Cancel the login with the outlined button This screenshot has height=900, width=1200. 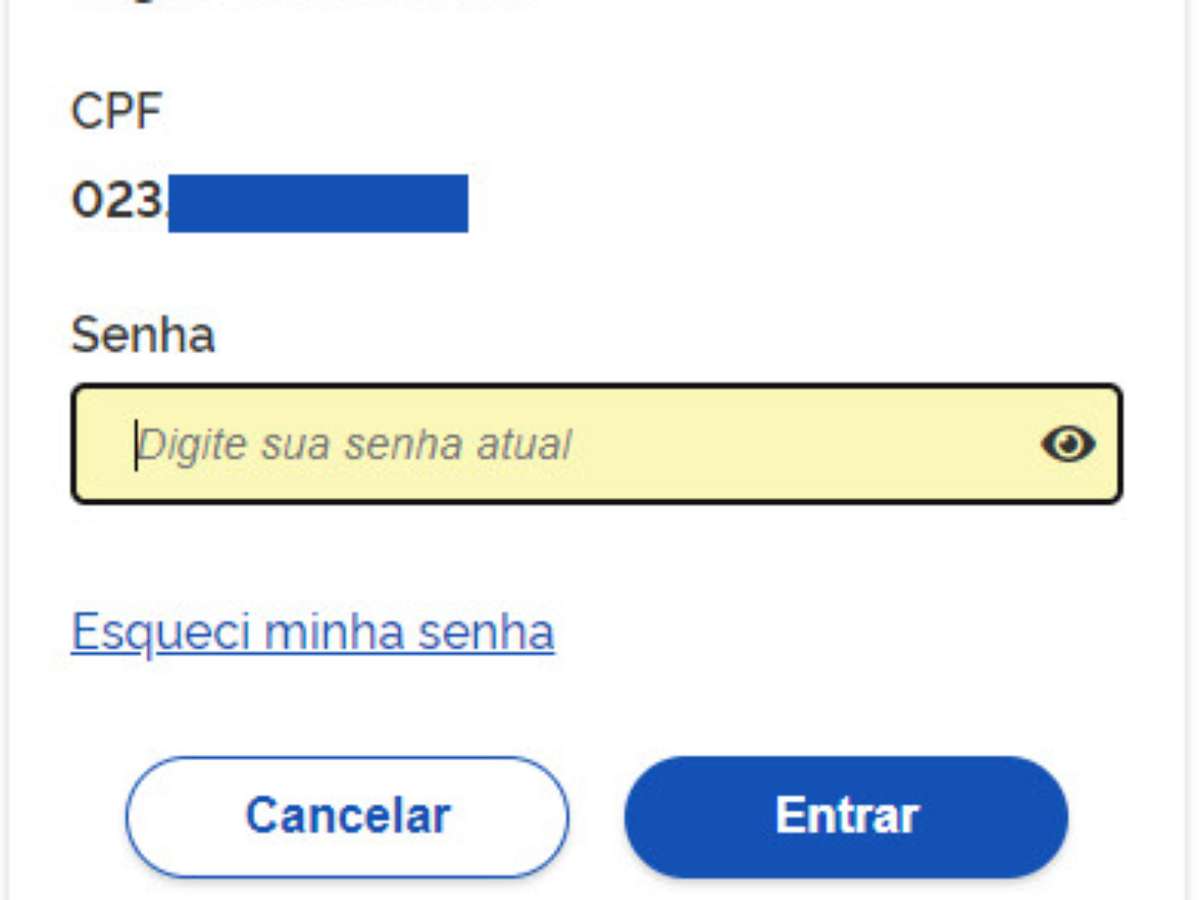347,816
